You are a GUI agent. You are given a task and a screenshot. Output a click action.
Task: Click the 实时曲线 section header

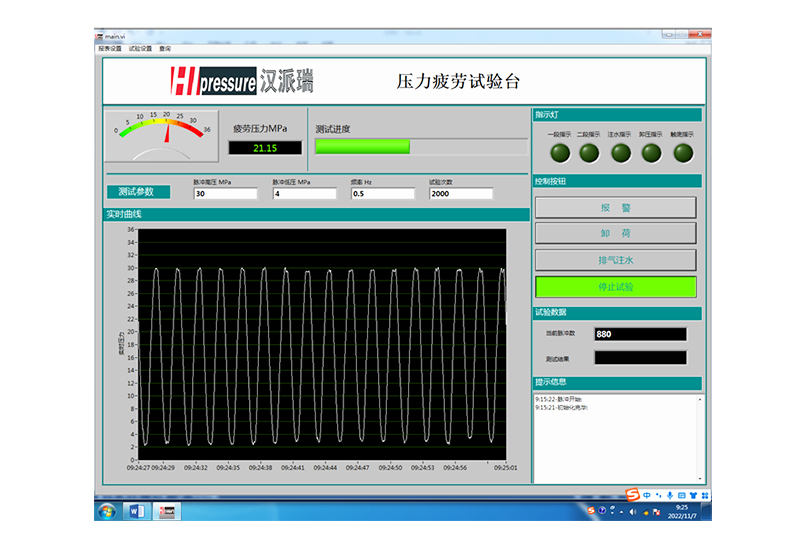point(316,214)
